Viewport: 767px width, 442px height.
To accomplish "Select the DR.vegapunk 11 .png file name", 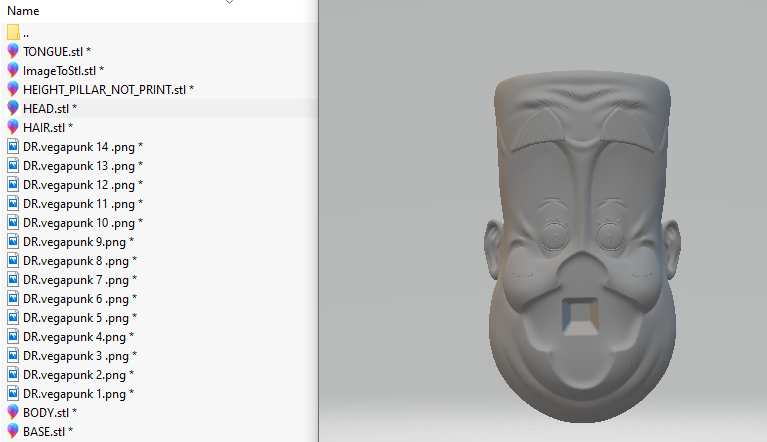I will [x=83, y=204].
